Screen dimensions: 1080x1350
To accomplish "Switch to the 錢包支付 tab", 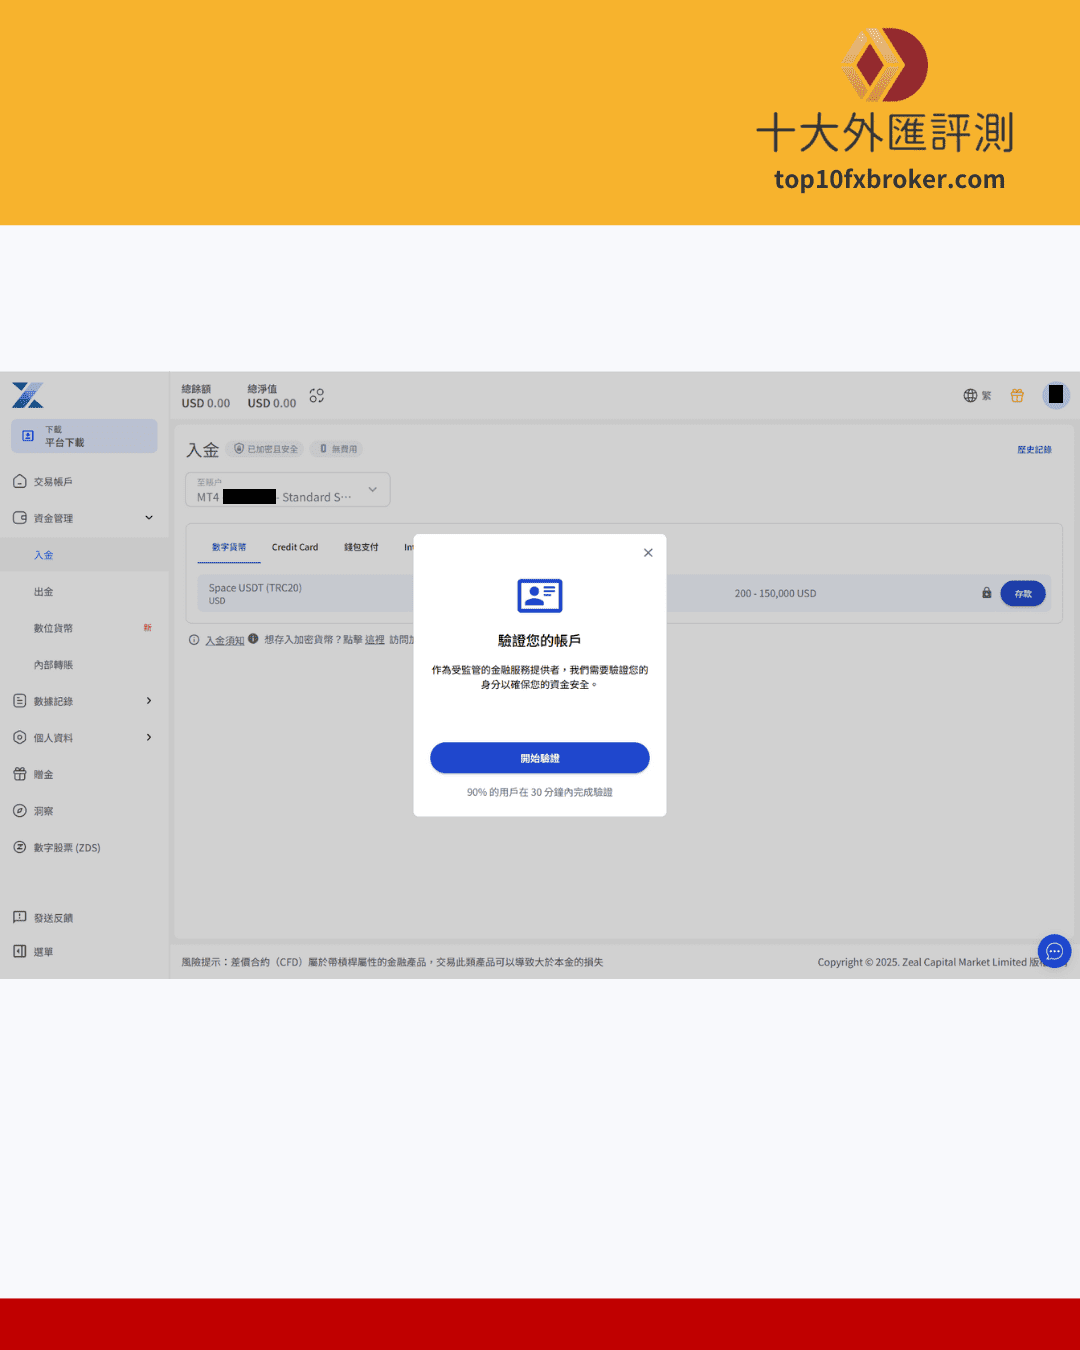I will [x=361, y=547].
